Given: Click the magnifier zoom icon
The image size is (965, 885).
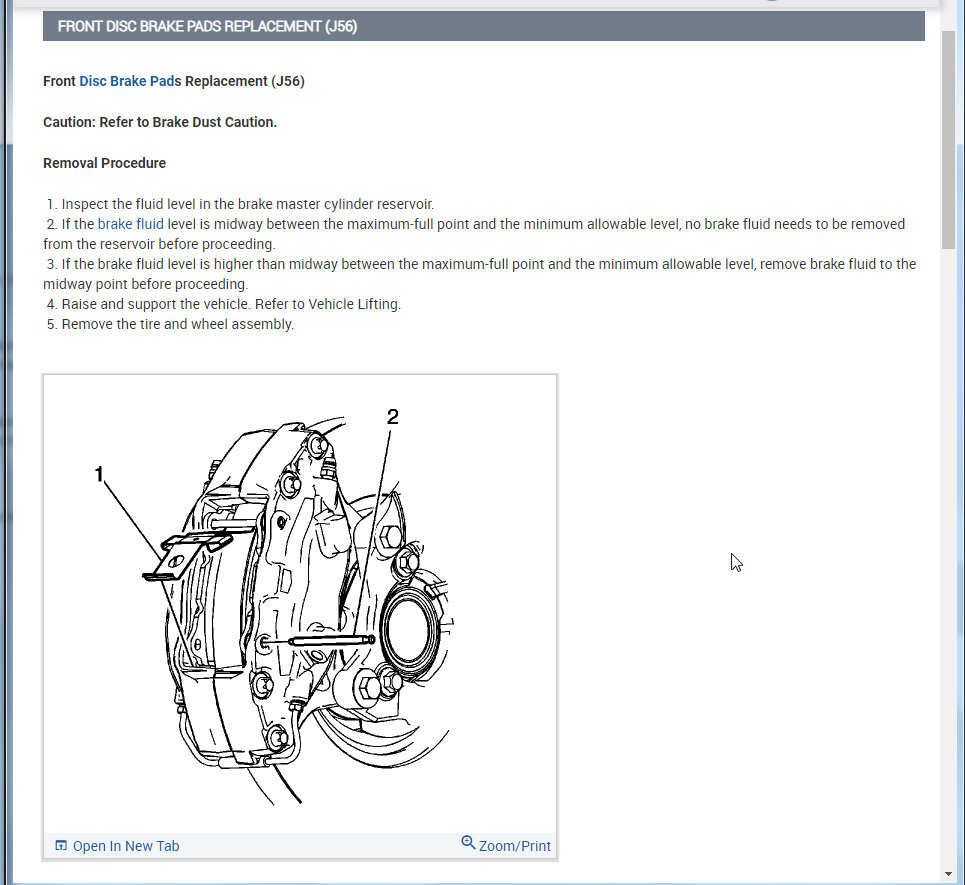Looking at the screenshot, I should coord(468,843).
